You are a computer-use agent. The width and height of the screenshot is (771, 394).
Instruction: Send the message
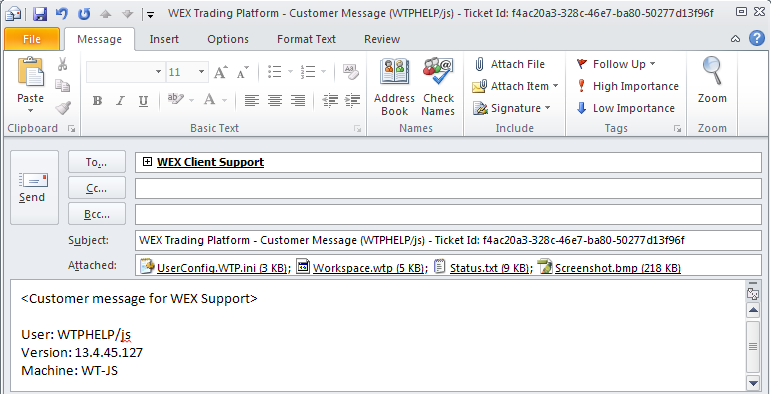(34, 187)
